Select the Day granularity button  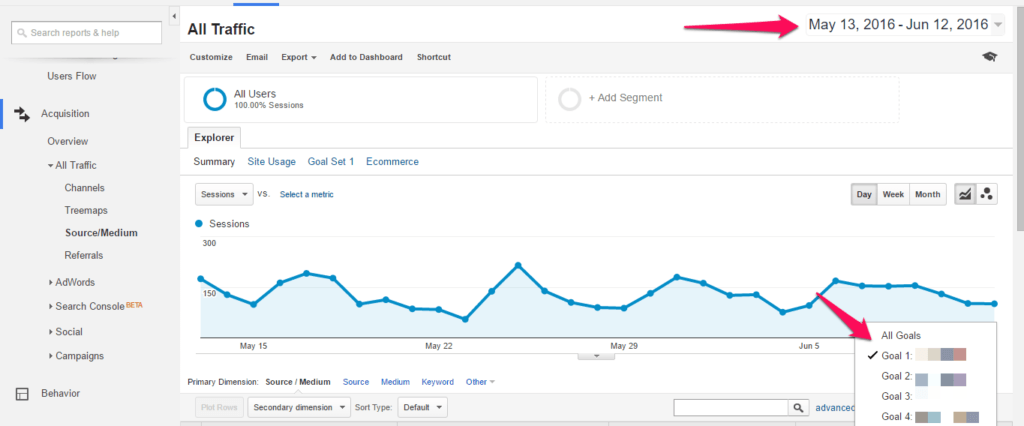(864, 194)
